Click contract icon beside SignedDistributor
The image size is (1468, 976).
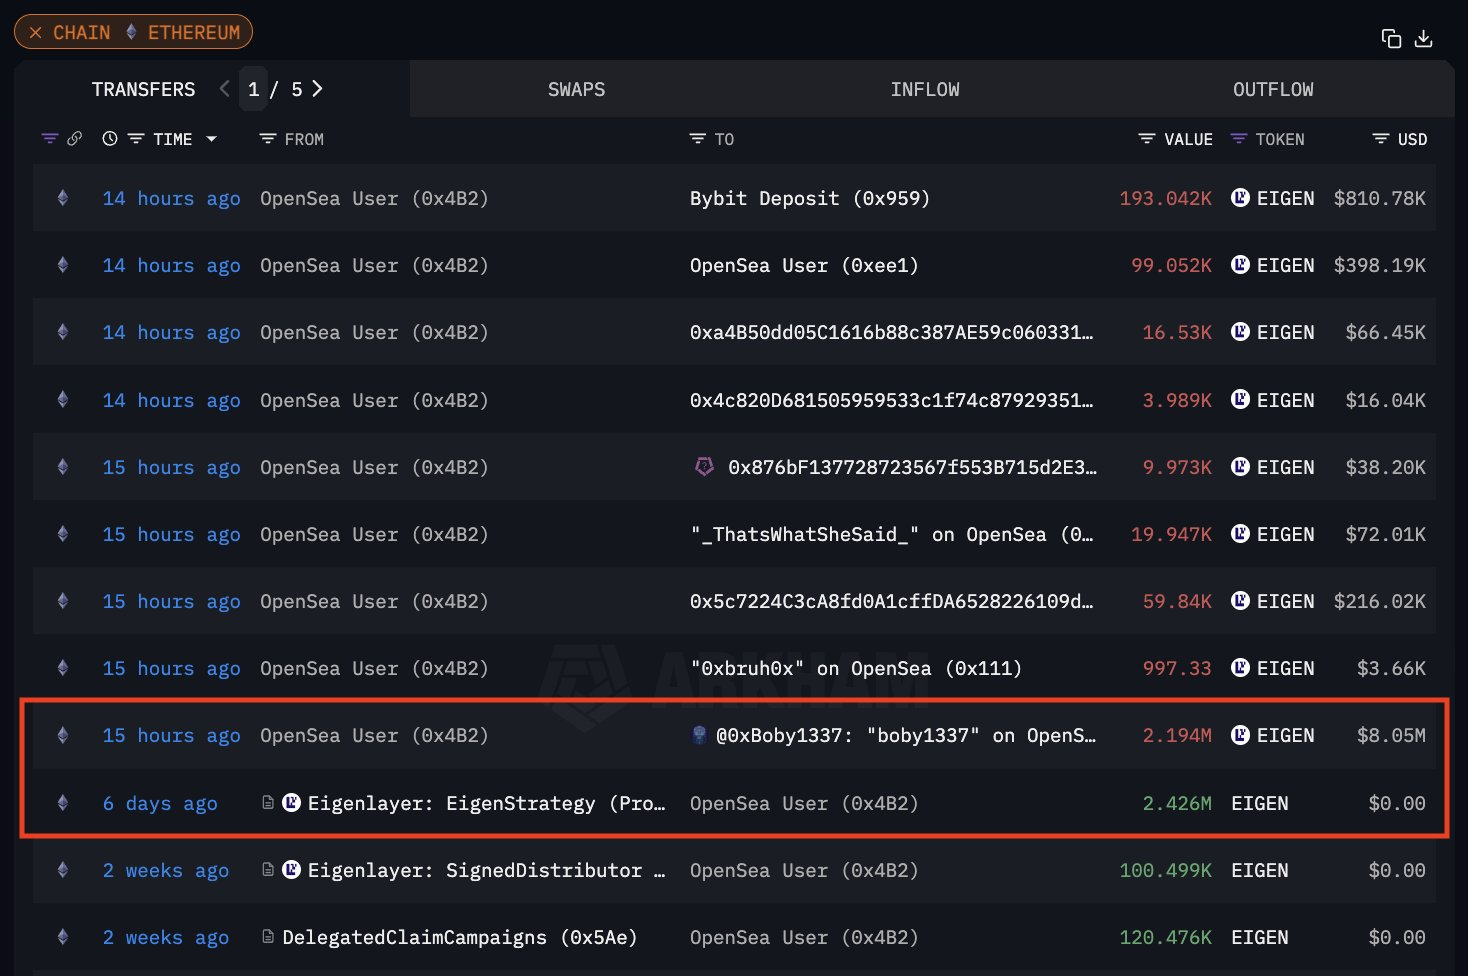(268, 870)
